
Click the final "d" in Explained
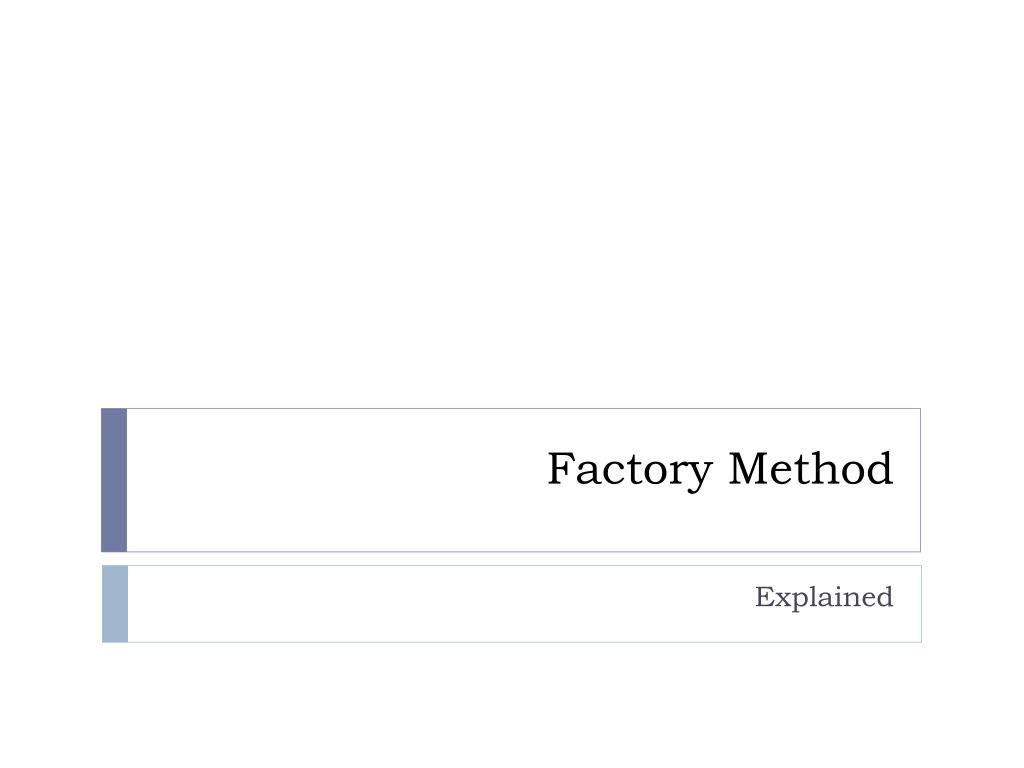[883, 596]
